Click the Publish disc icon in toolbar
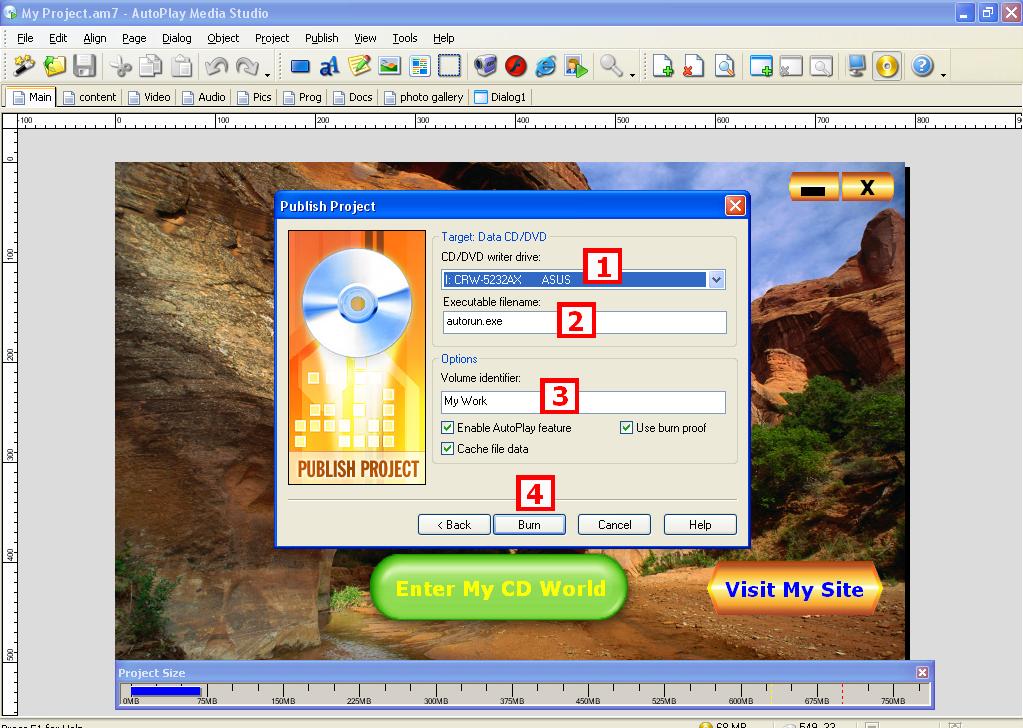 (x=886, y=67)
